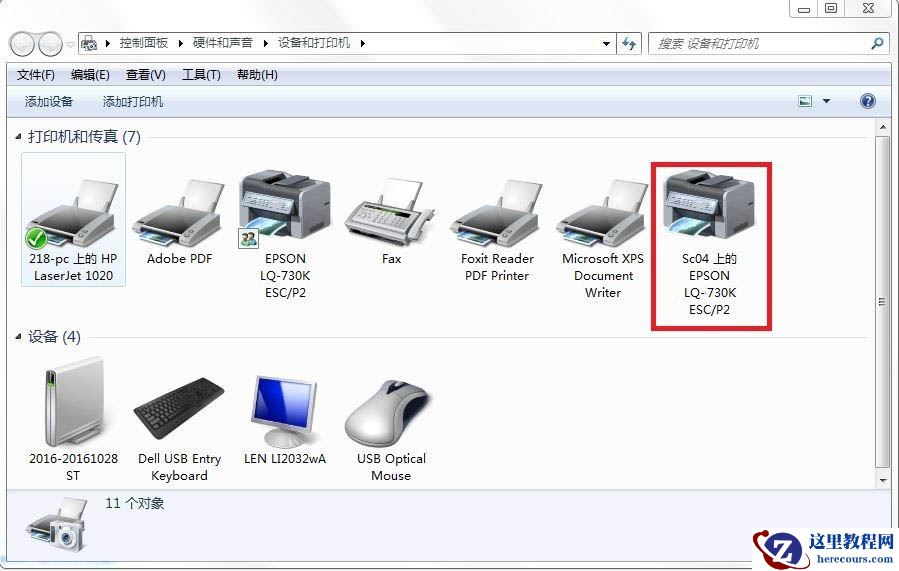
Task: Click the forward navigation arrow
Action: coord(50,44)
